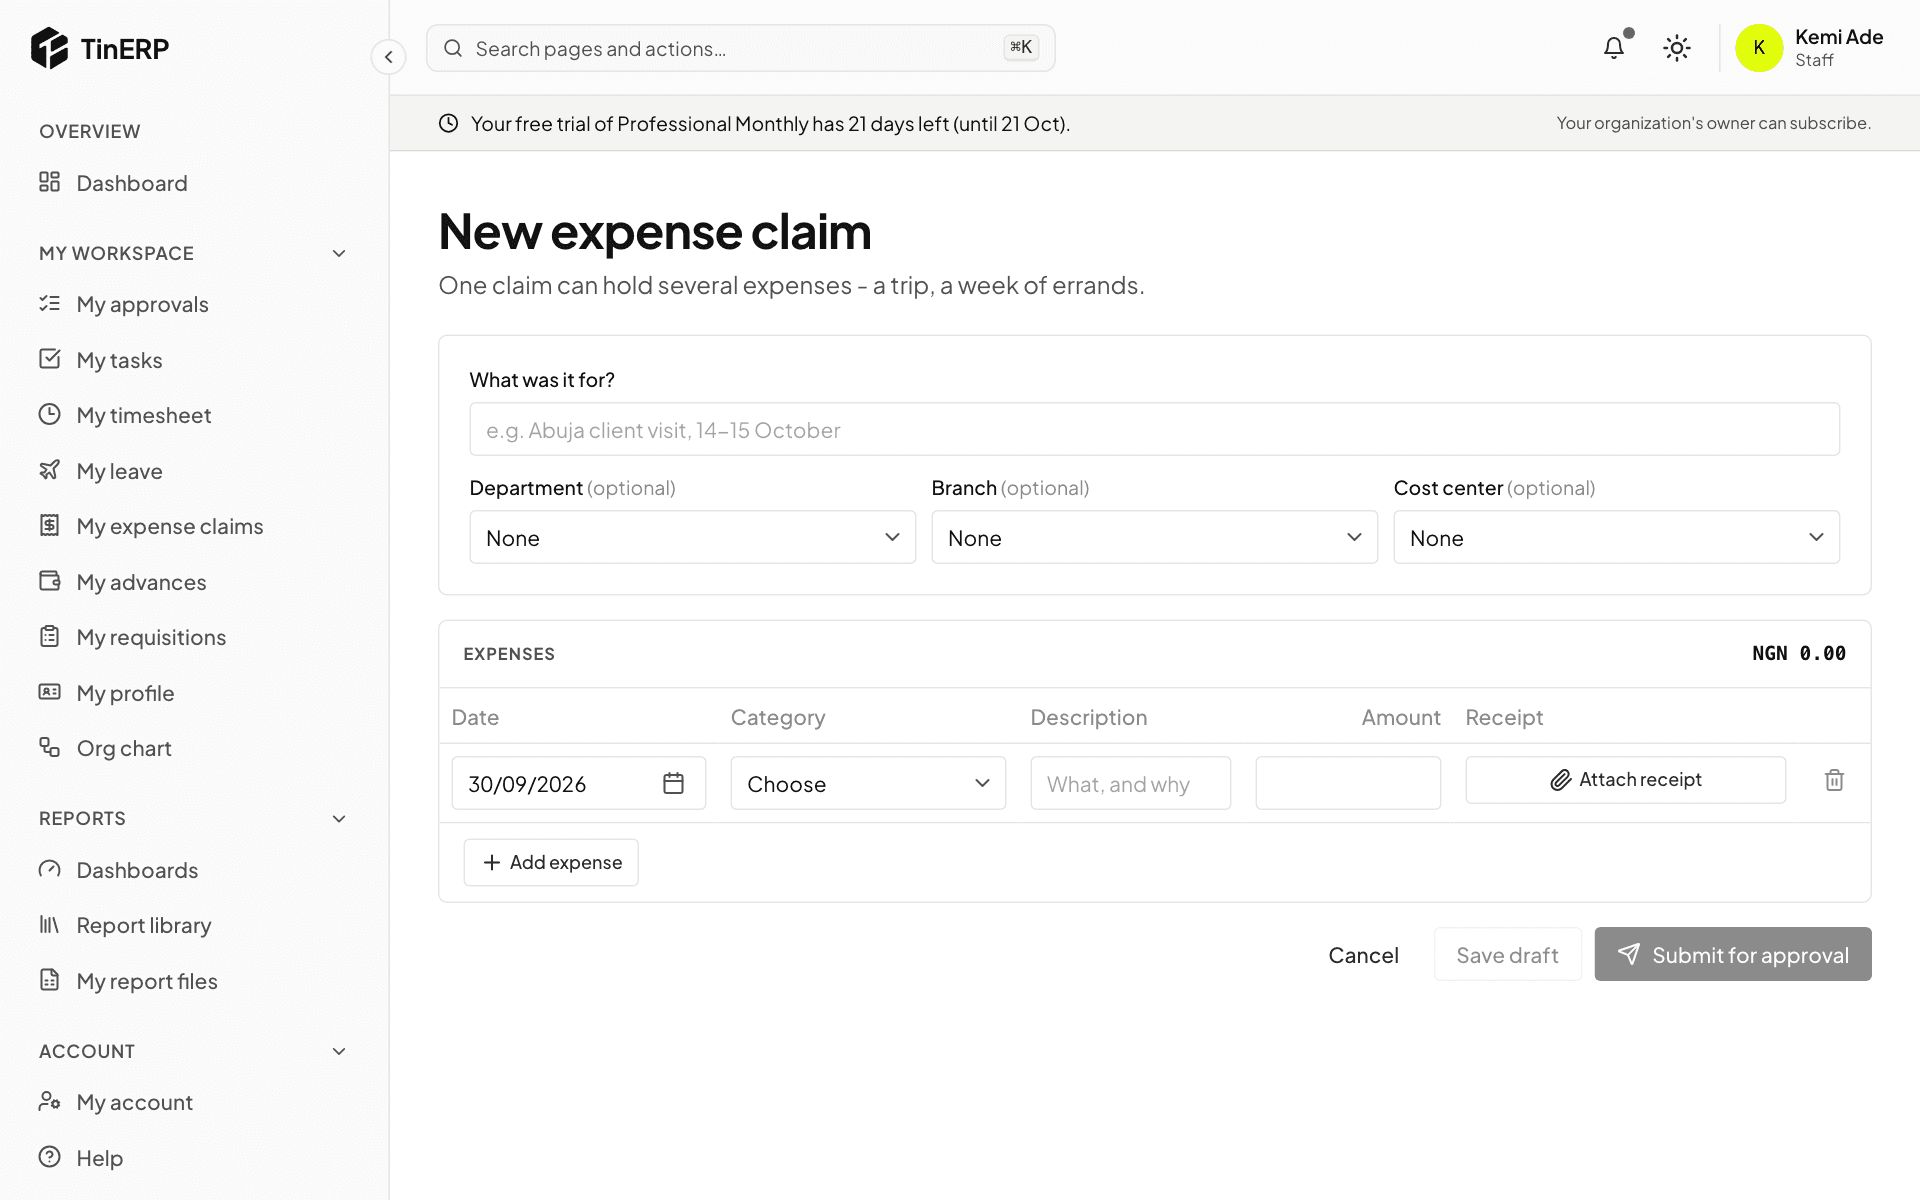Image resolution: width=1920 pixels, height=1200 pixels.
Task: Open the date picker calendar icon
Action: [674, 783]
